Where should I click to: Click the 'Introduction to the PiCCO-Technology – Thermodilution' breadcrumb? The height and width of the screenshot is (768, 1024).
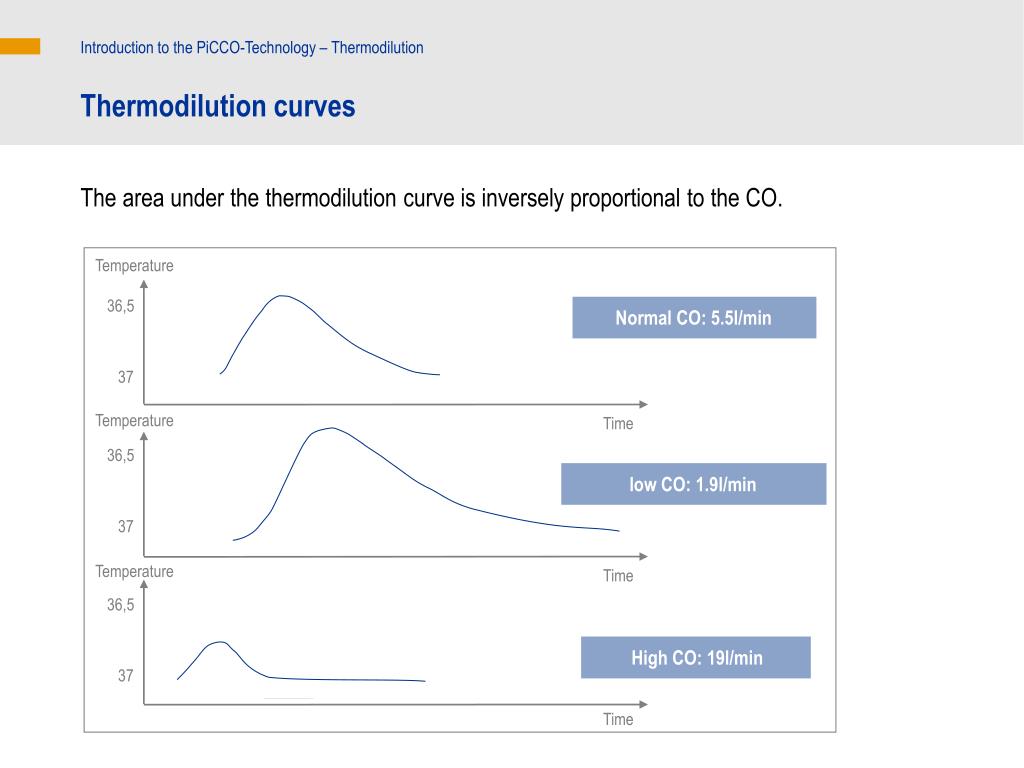pyautogui.click(x=251, y=48)
